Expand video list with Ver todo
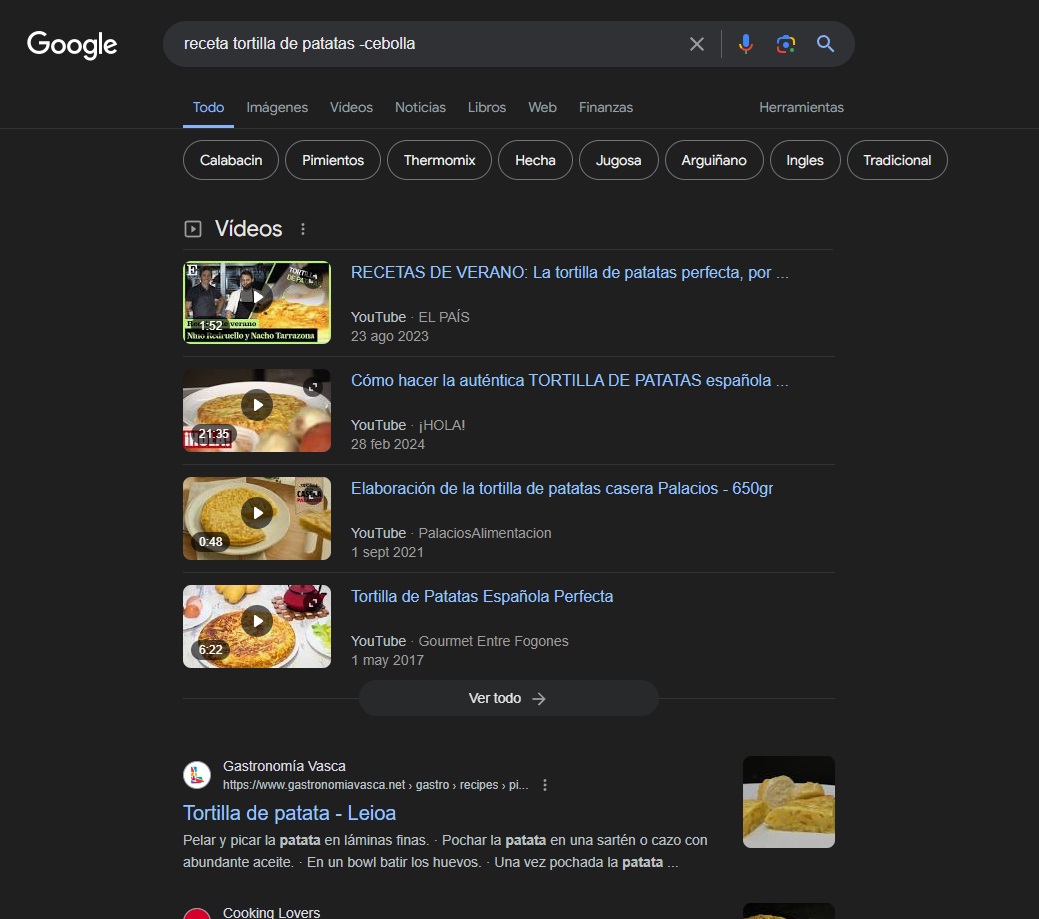Image resolution: width=1039 pixels, height=919 pixels. click(508, 698)
